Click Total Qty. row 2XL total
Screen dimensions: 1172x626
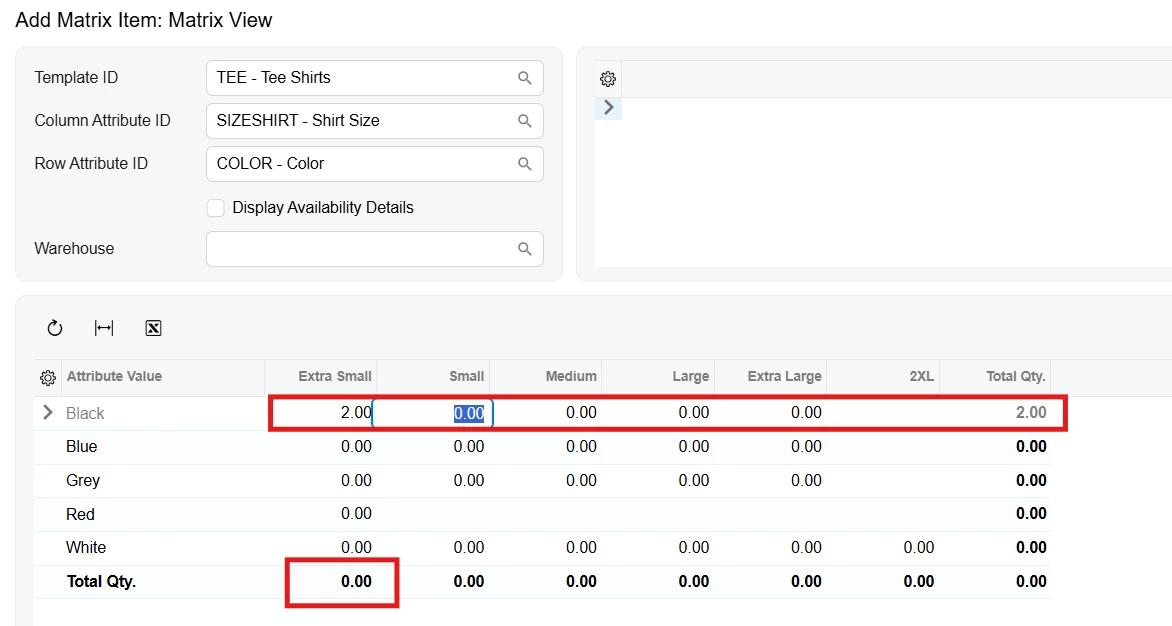(883, 582)
